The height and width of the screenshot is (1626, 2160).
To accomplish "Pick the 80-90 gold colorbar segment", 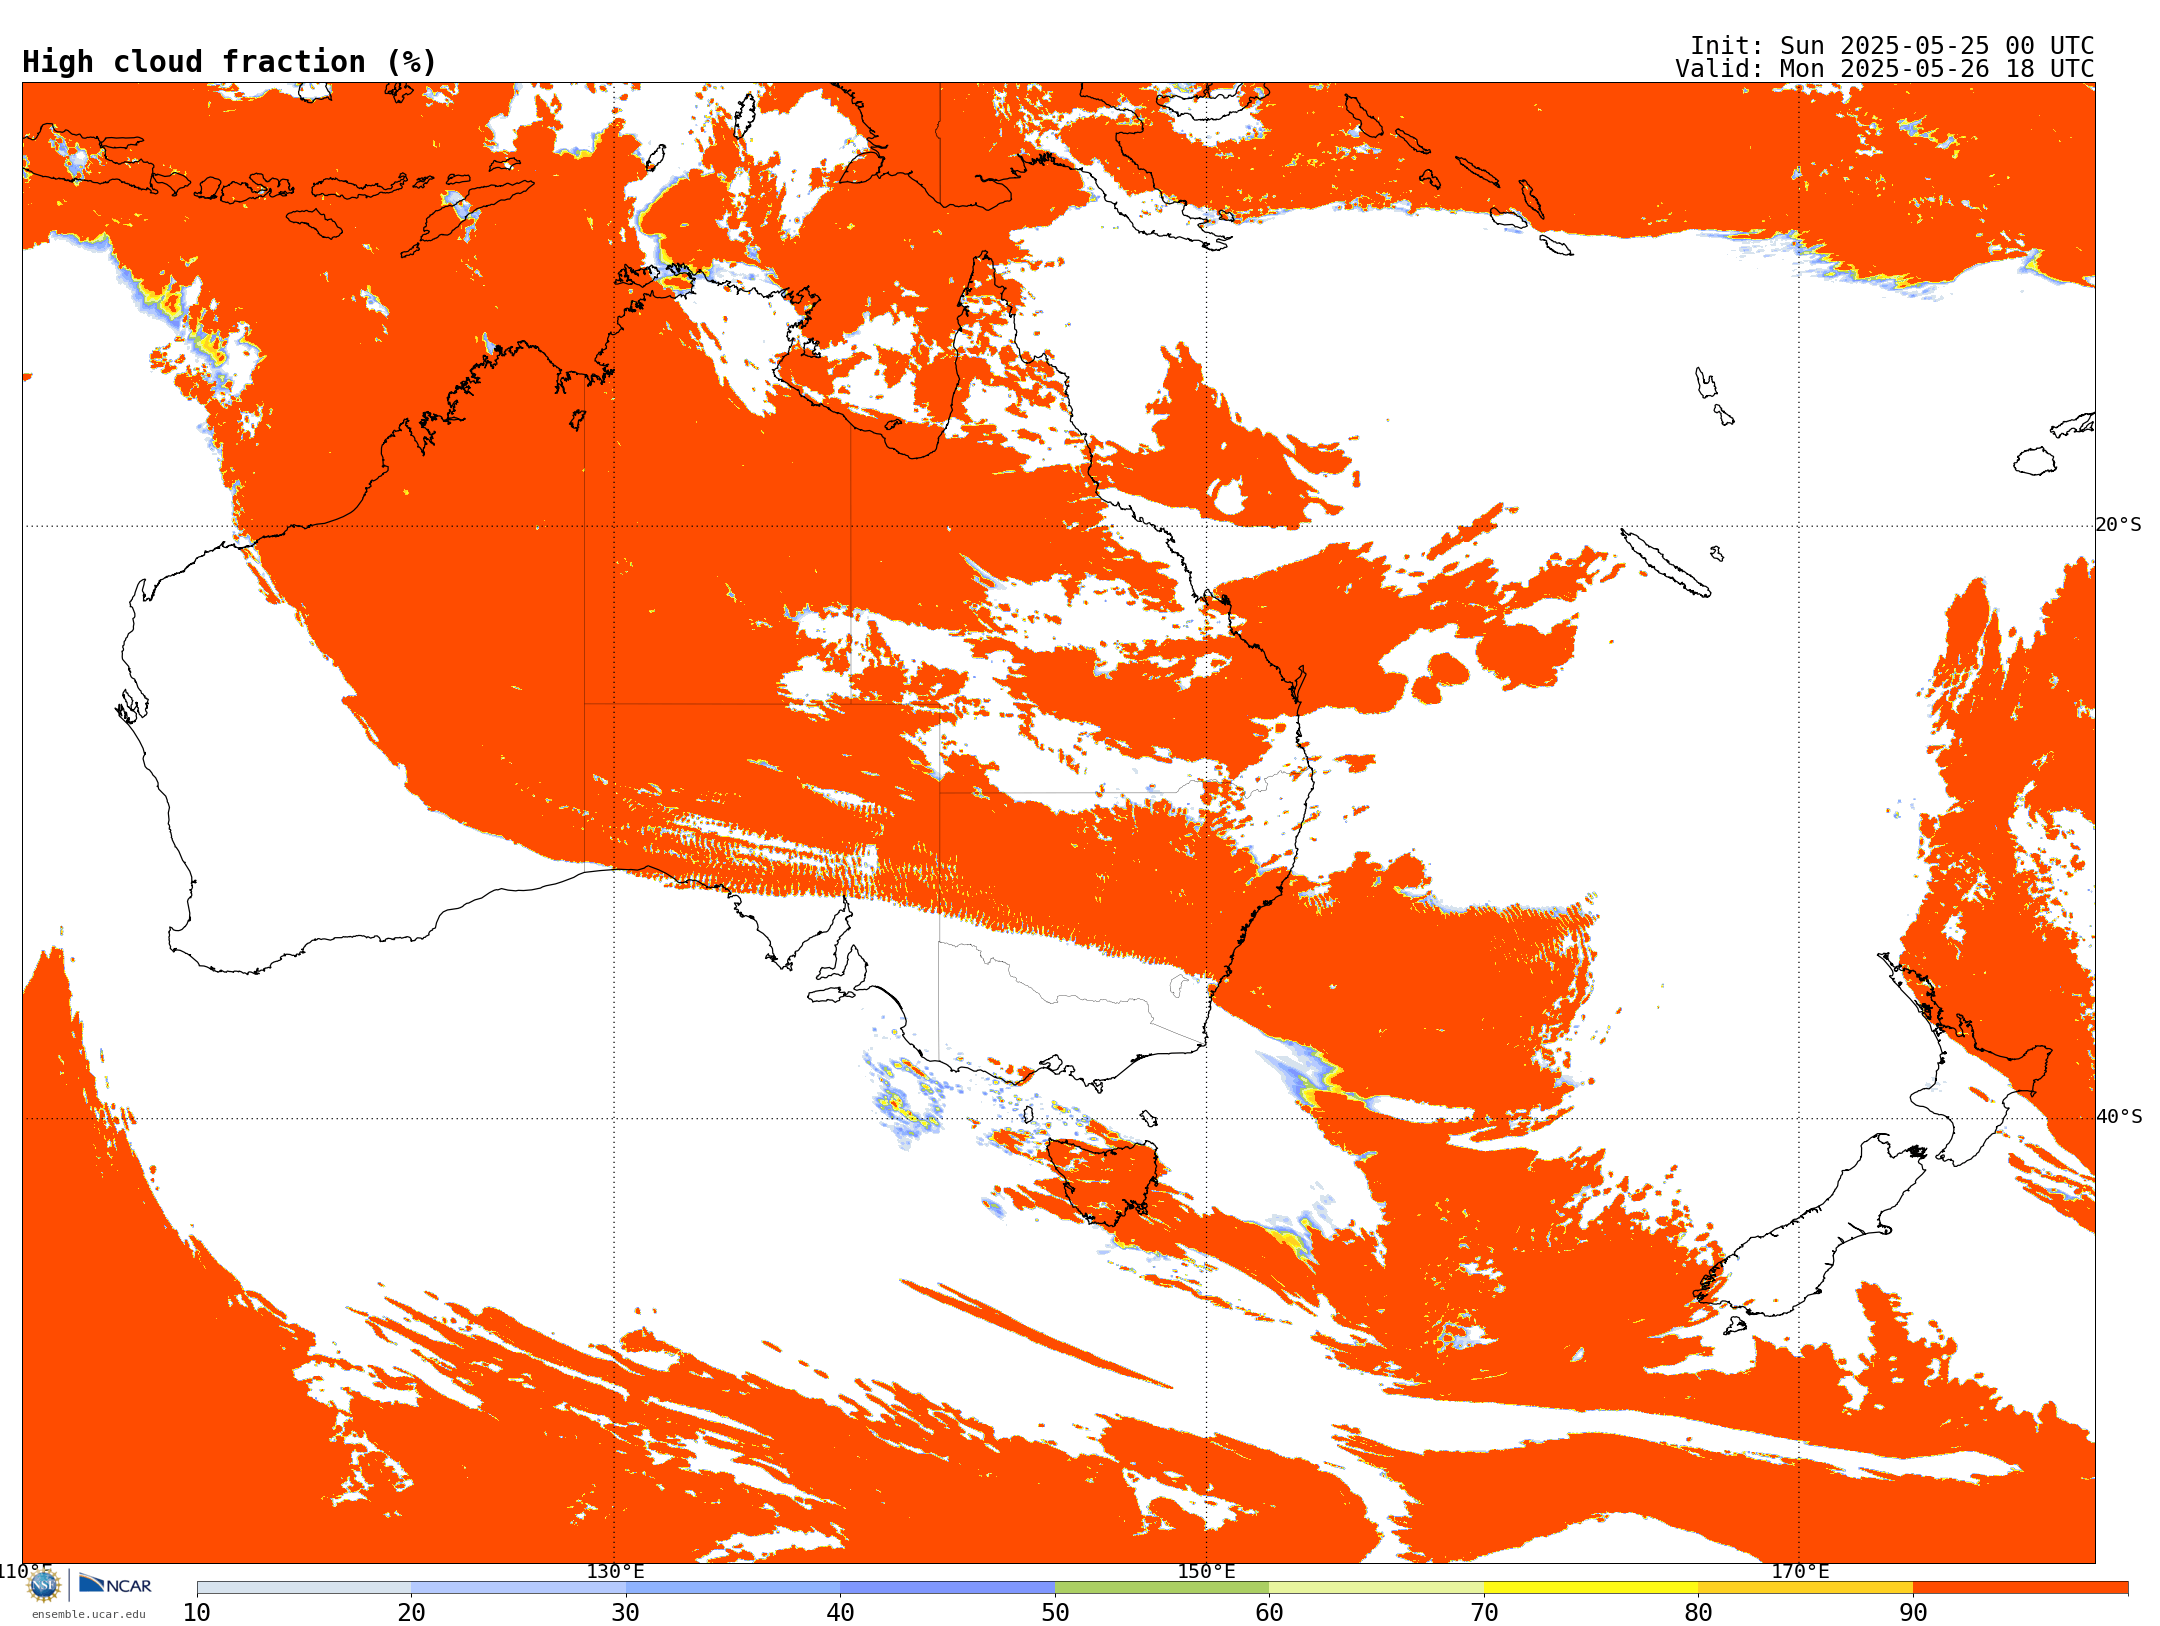I will [x=1805, y=1587].
